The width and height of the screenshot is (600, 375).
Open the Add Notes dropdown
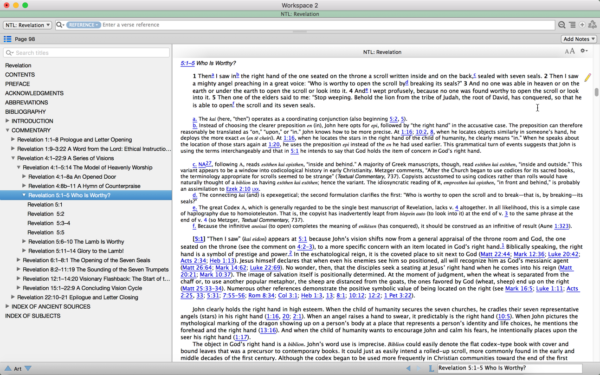click(x=579, y=39)
